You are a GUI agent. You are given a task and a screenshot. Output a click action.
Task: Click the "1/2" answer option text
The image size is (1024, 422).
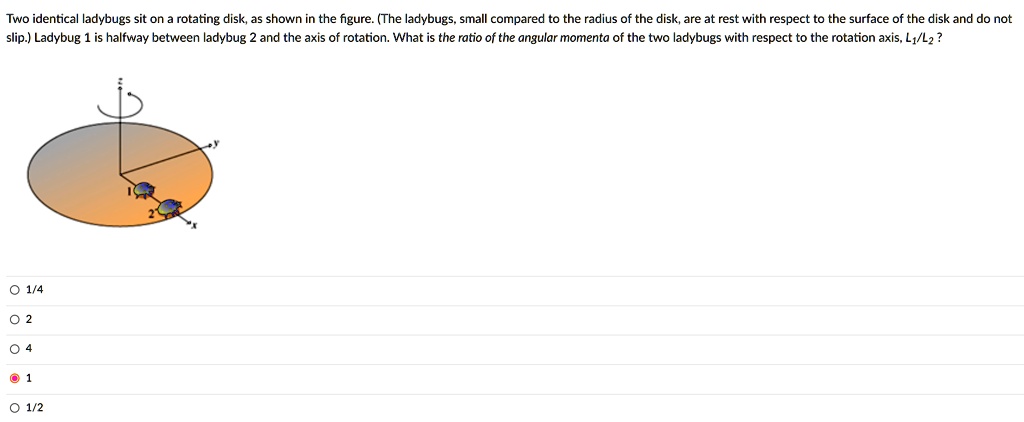point(35,407)
